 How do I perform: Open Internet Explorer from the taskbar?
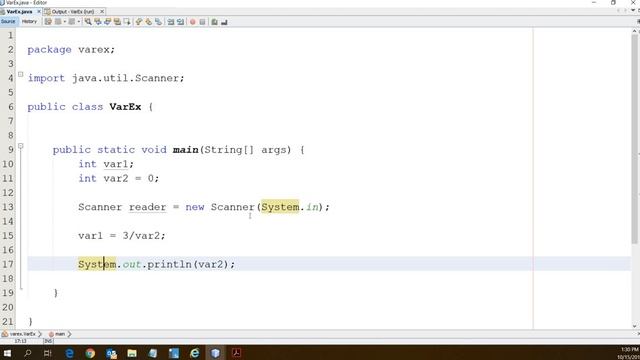[x=195, y=353]
